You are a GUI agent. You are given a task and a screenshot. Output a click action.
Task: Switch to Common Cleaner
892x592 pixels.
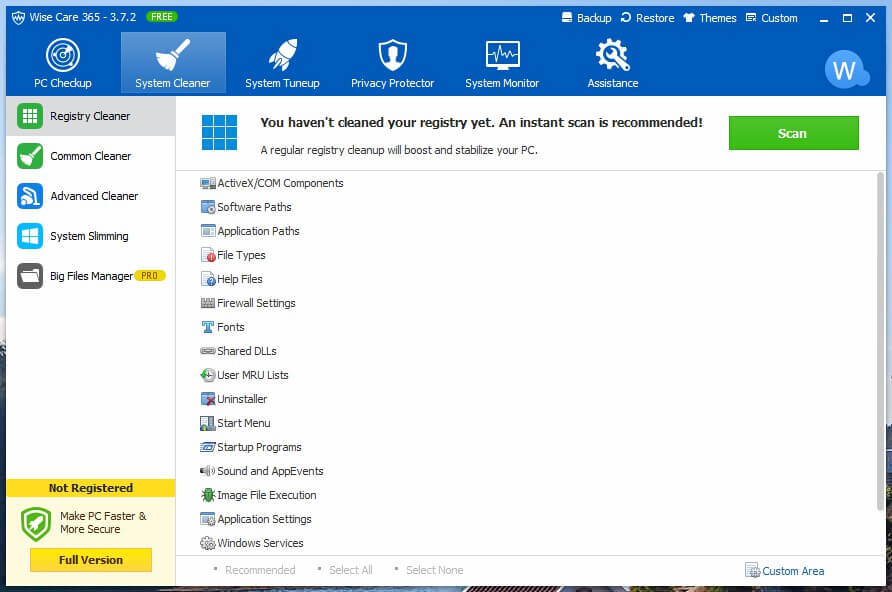coord(90,156)
